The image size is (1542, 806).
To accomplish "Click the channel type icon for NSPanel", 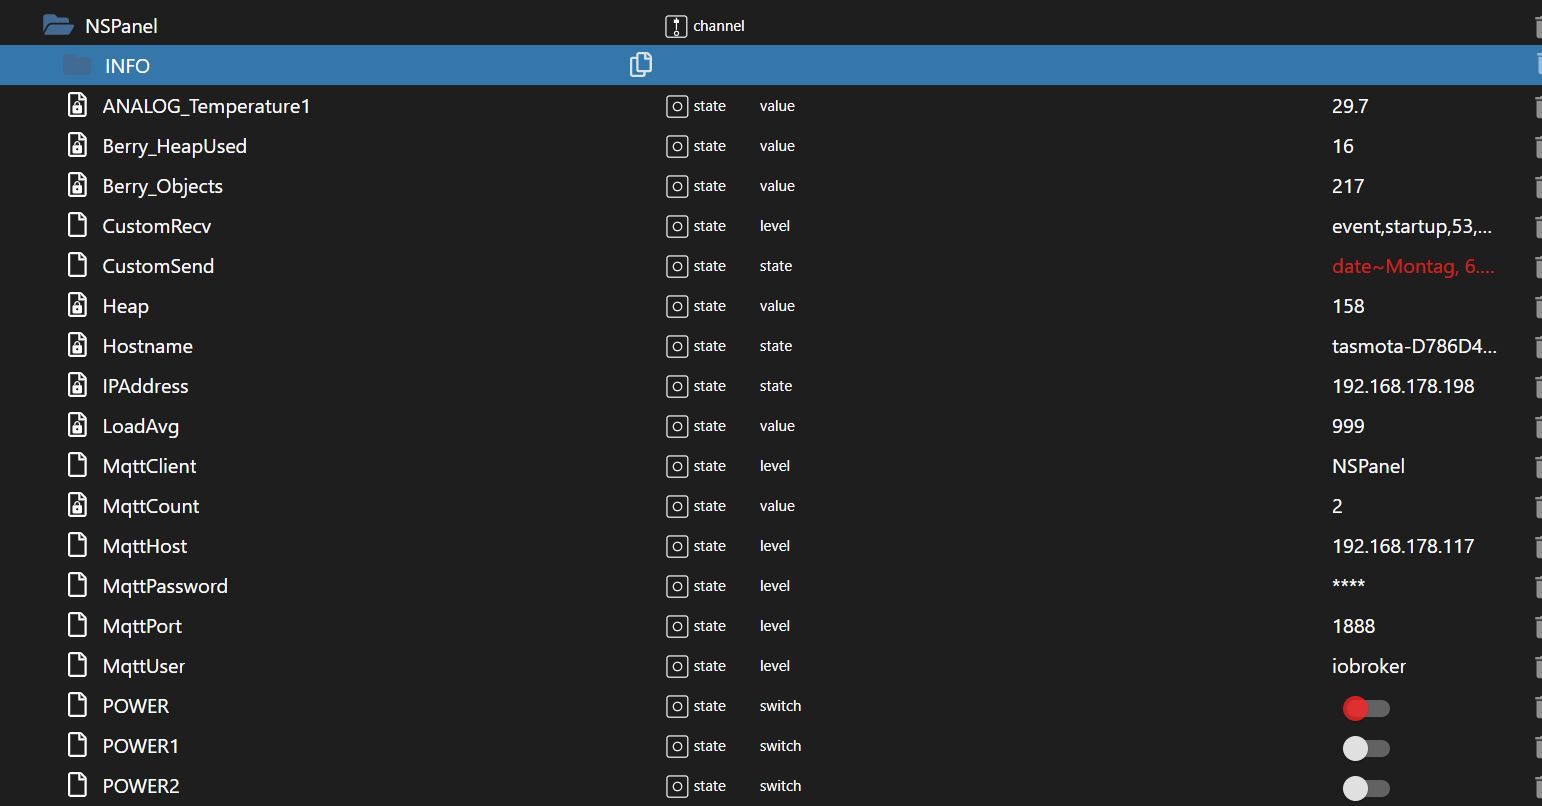I will pos(677,26).
